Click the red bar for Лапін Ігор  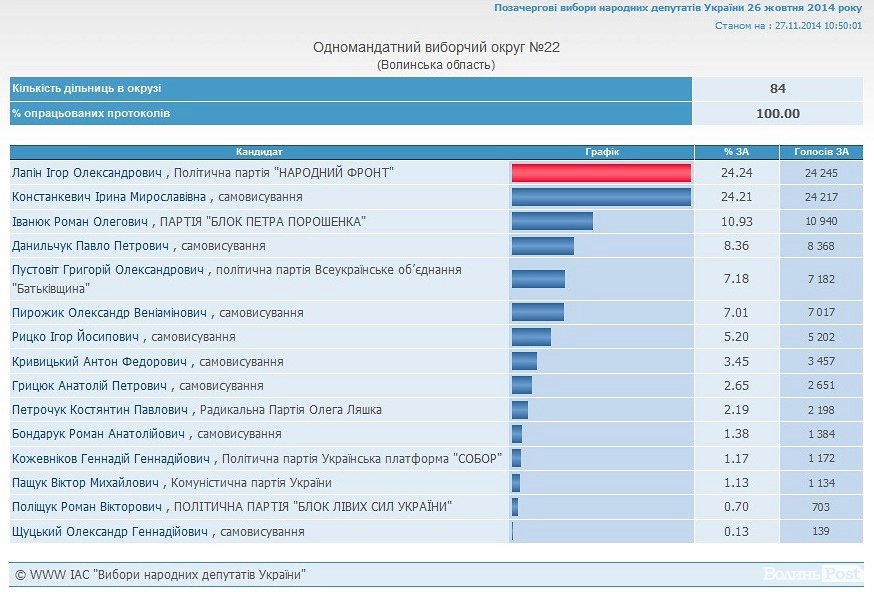pos(601,173)
